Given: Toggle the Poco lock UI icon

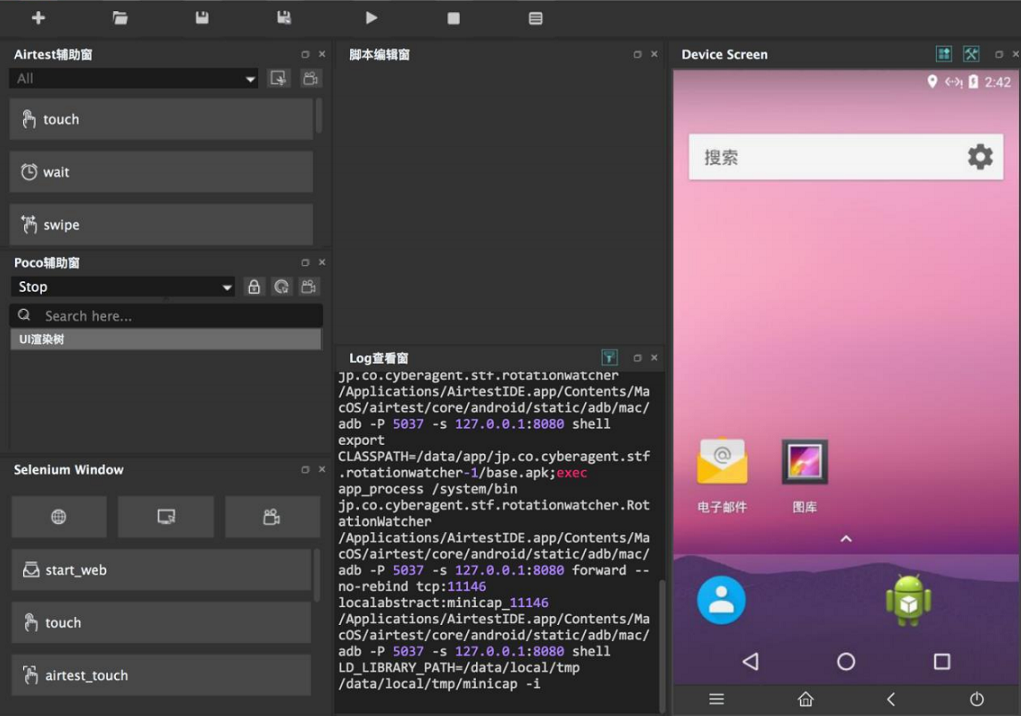Looking at the screenshot, I should [x=254, y=287].
